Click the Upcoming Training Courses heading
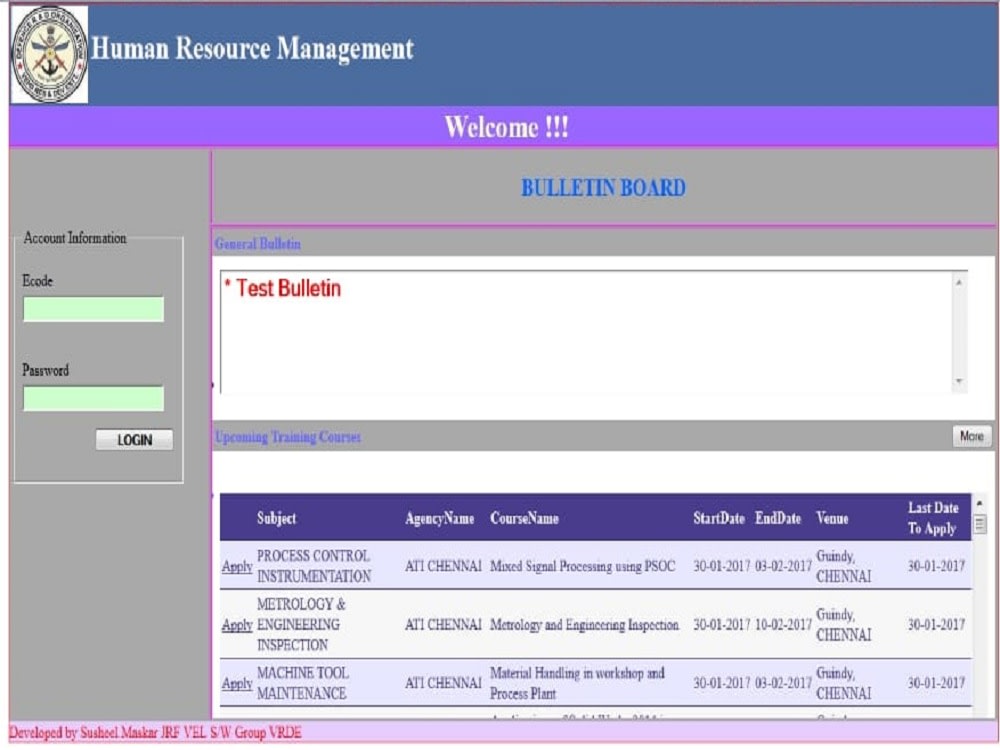The width and height of the screenshot is (1000, 750). coord(288,437)
